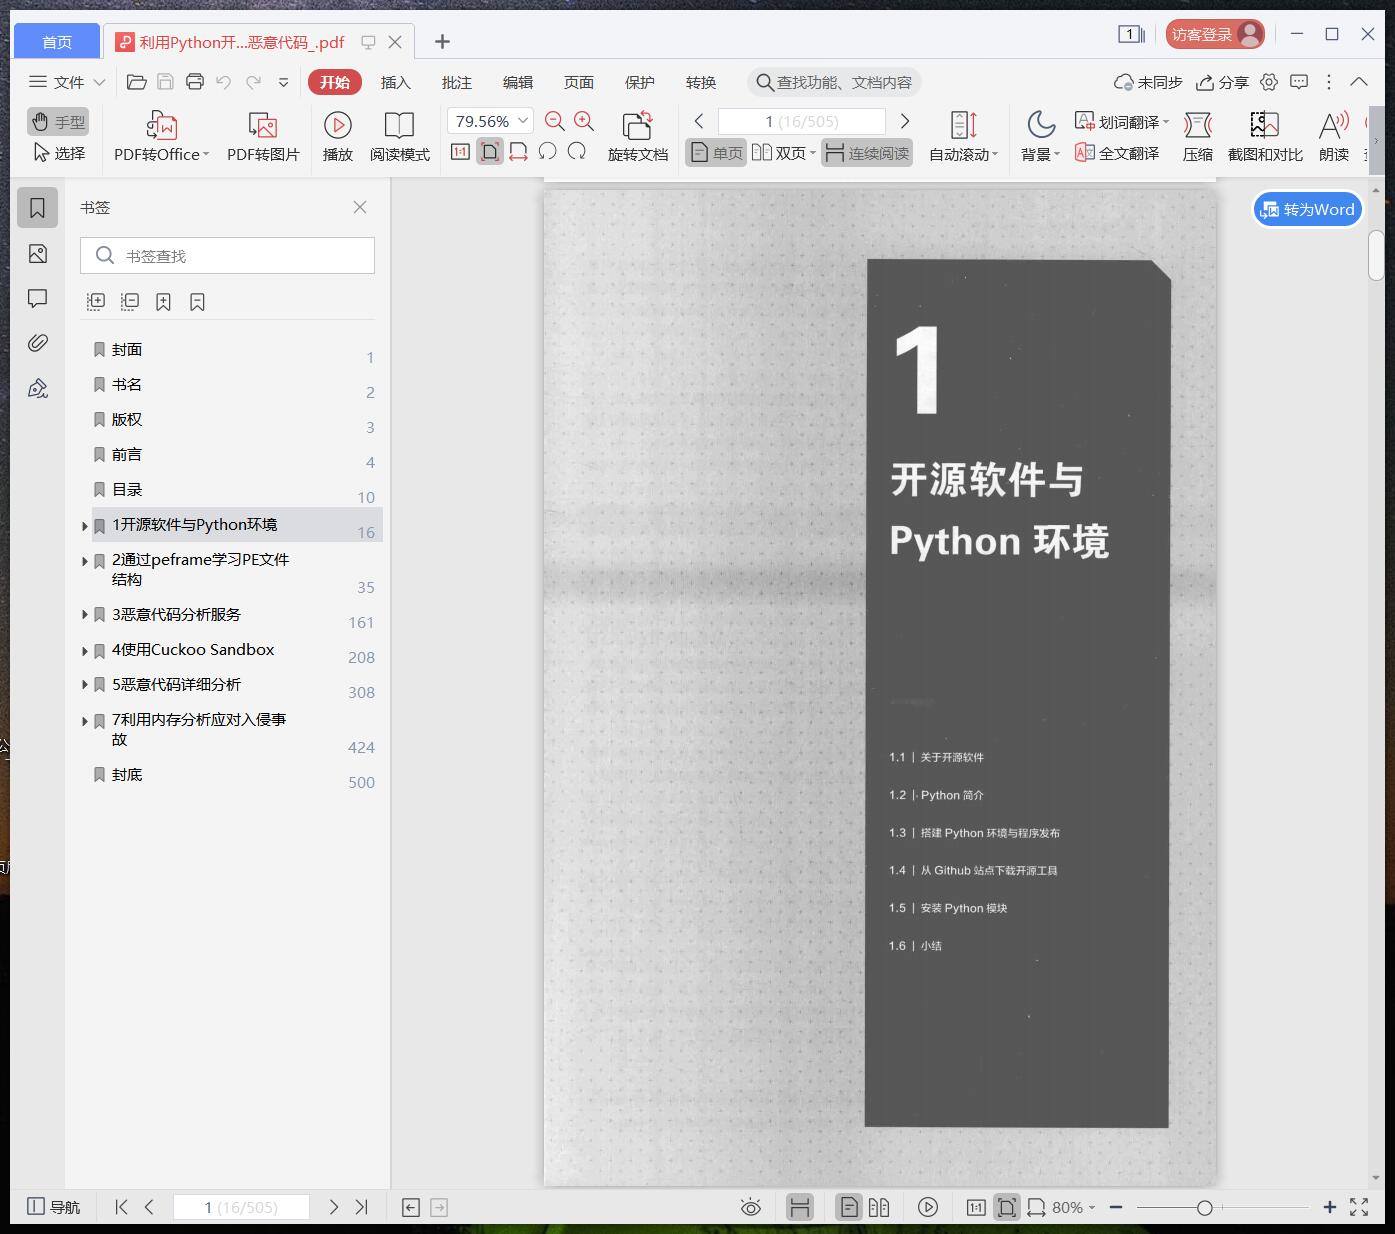Open 划词翻译 word translation option
This screenshot has width=1395, height=1234.
pyautogui.click(x=1121, y=122)
